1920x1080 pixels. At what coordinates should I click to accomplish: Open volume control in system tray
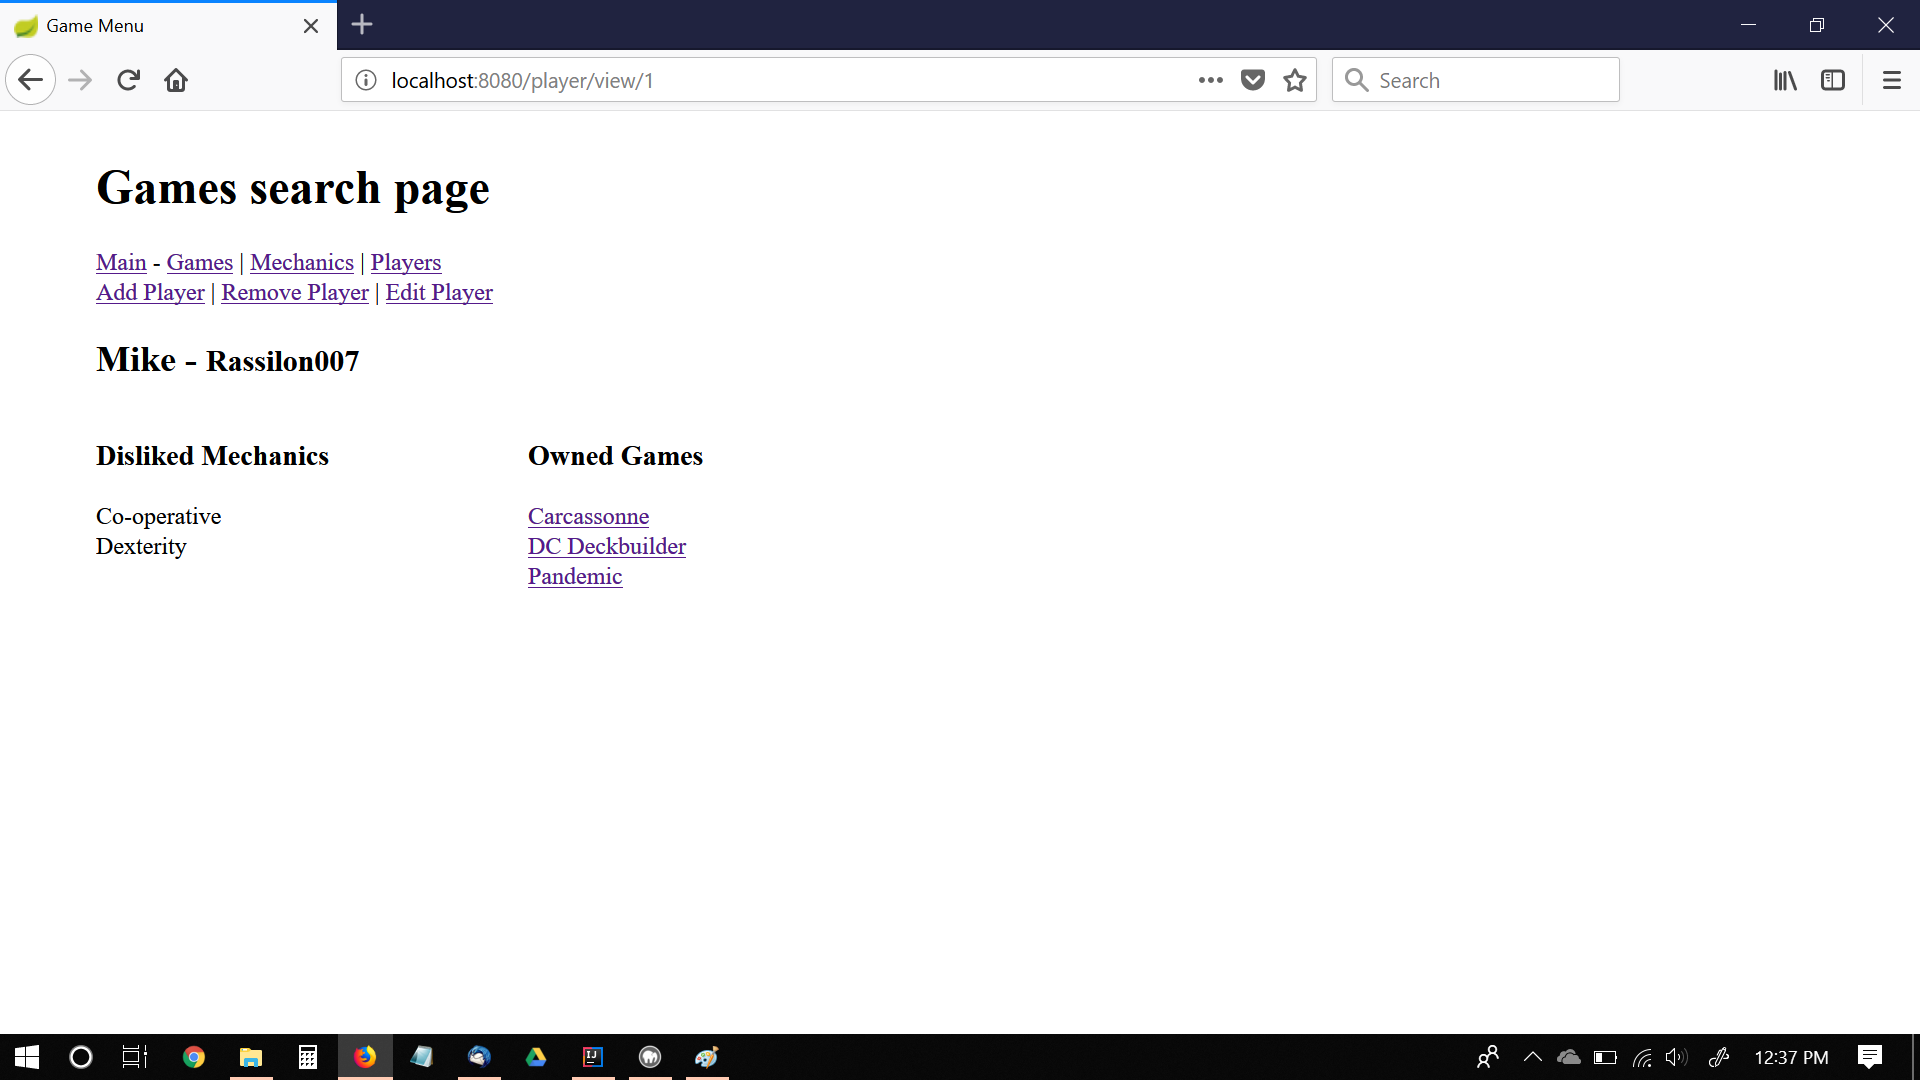[1676, 1057]
